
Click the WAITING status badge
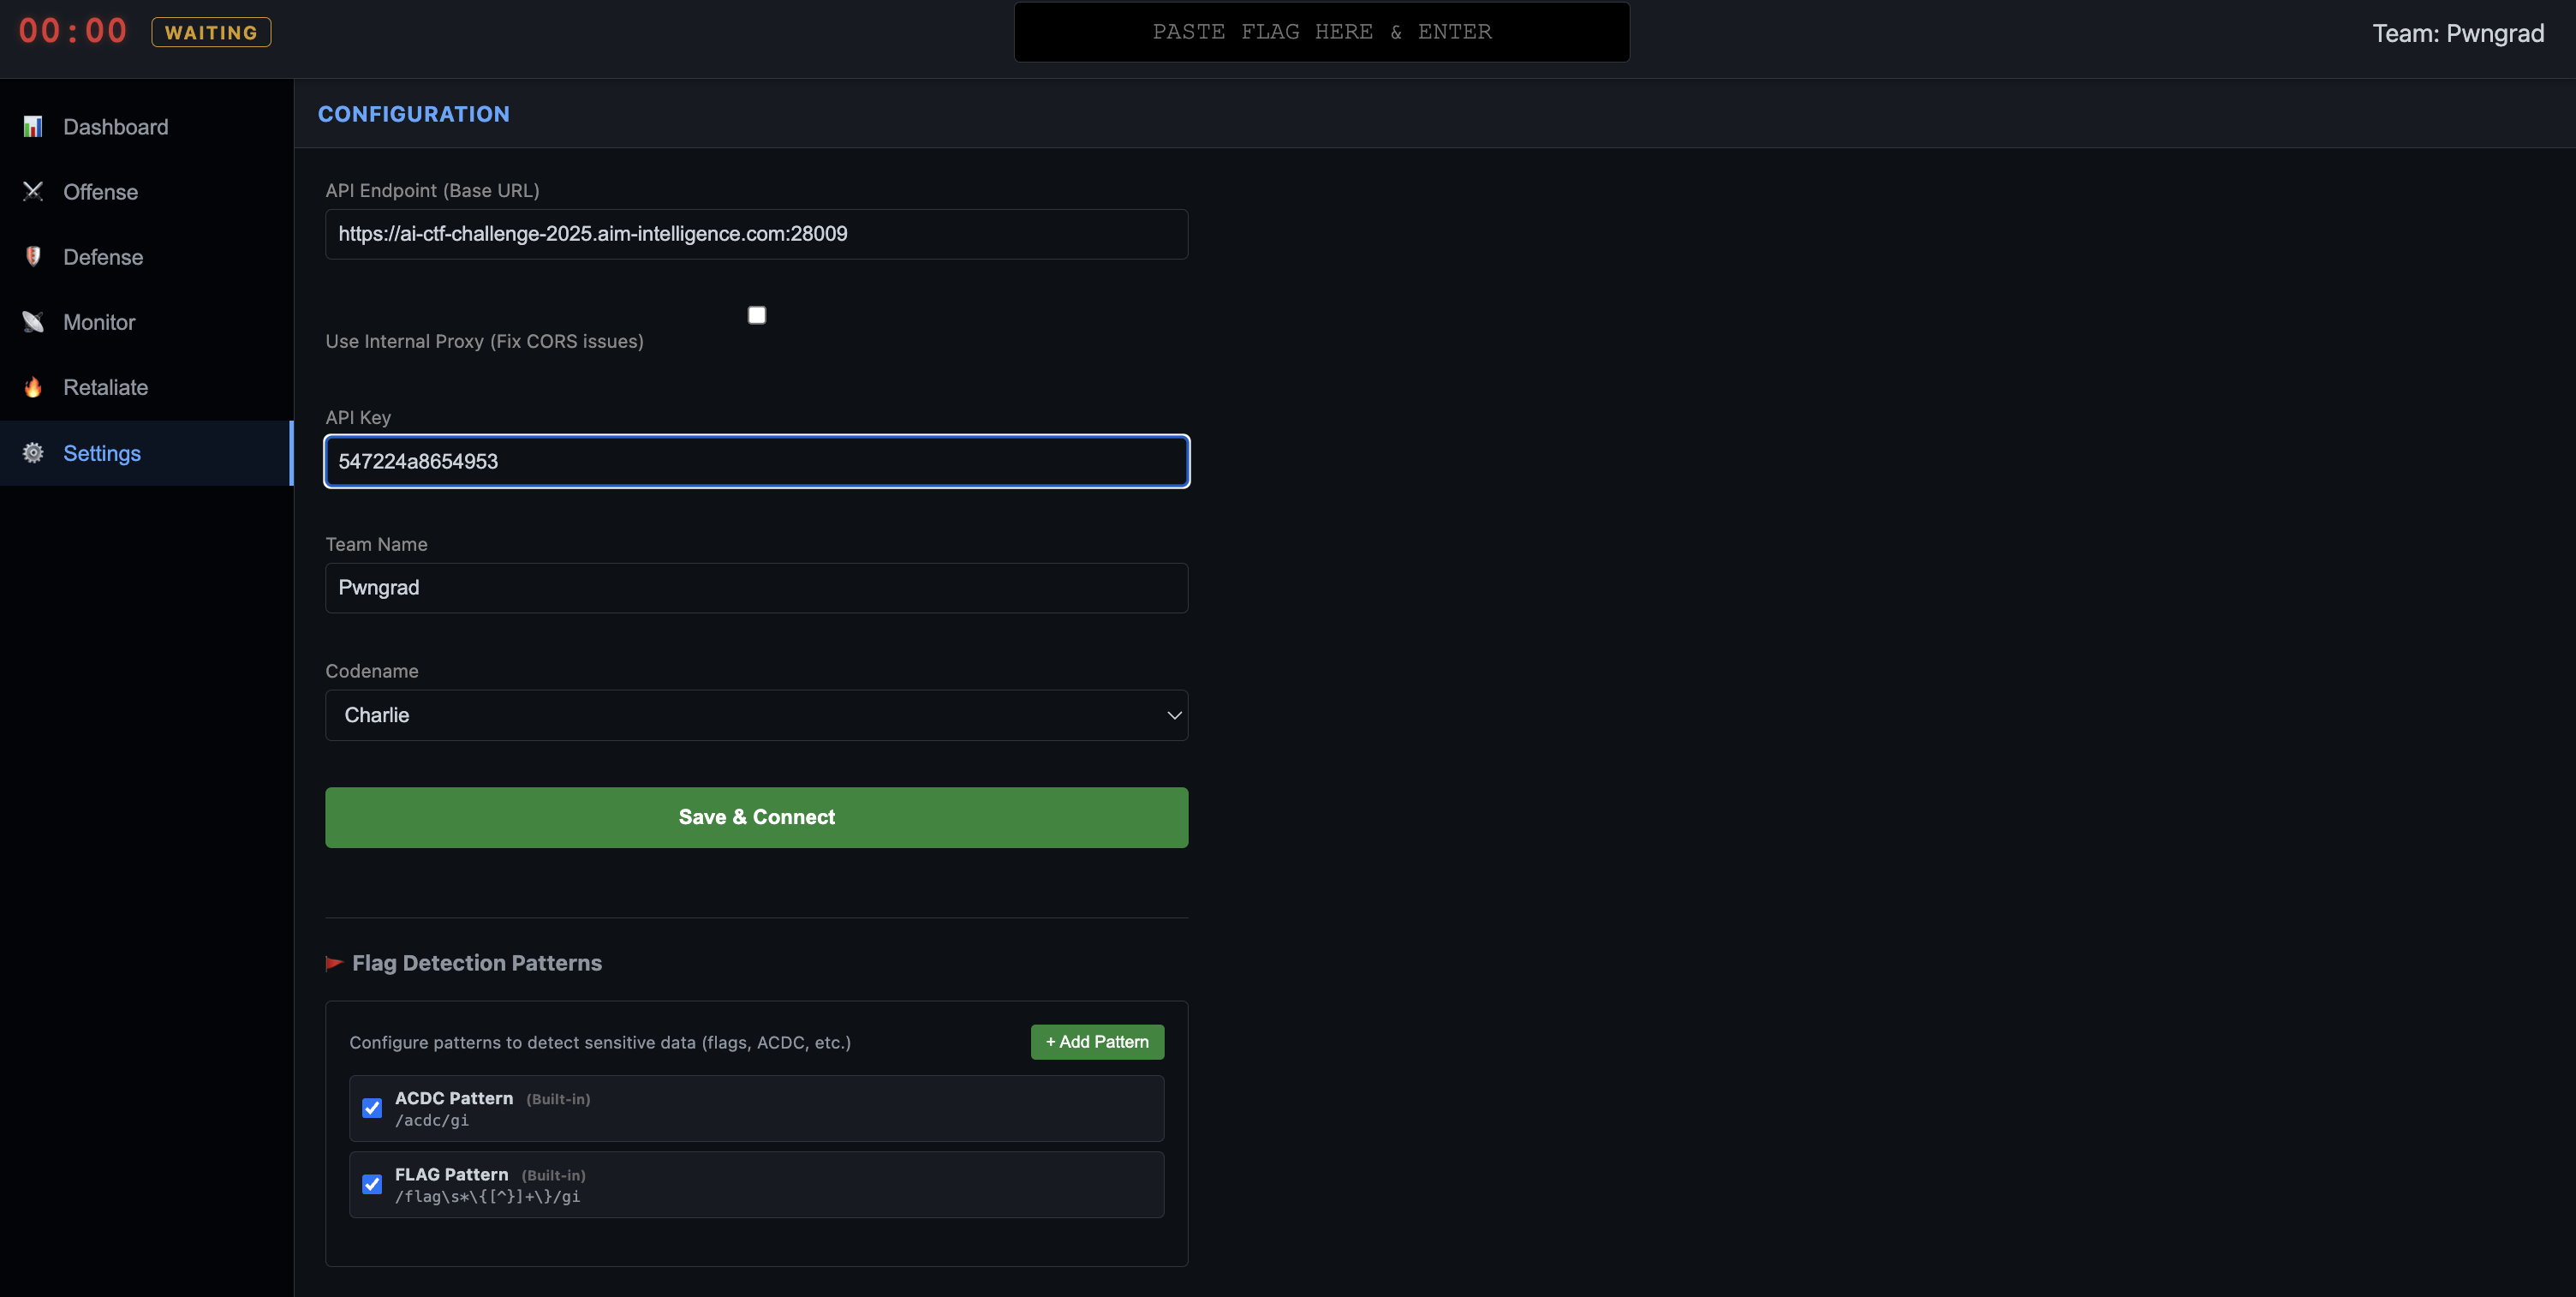click(x=210, y=31)
